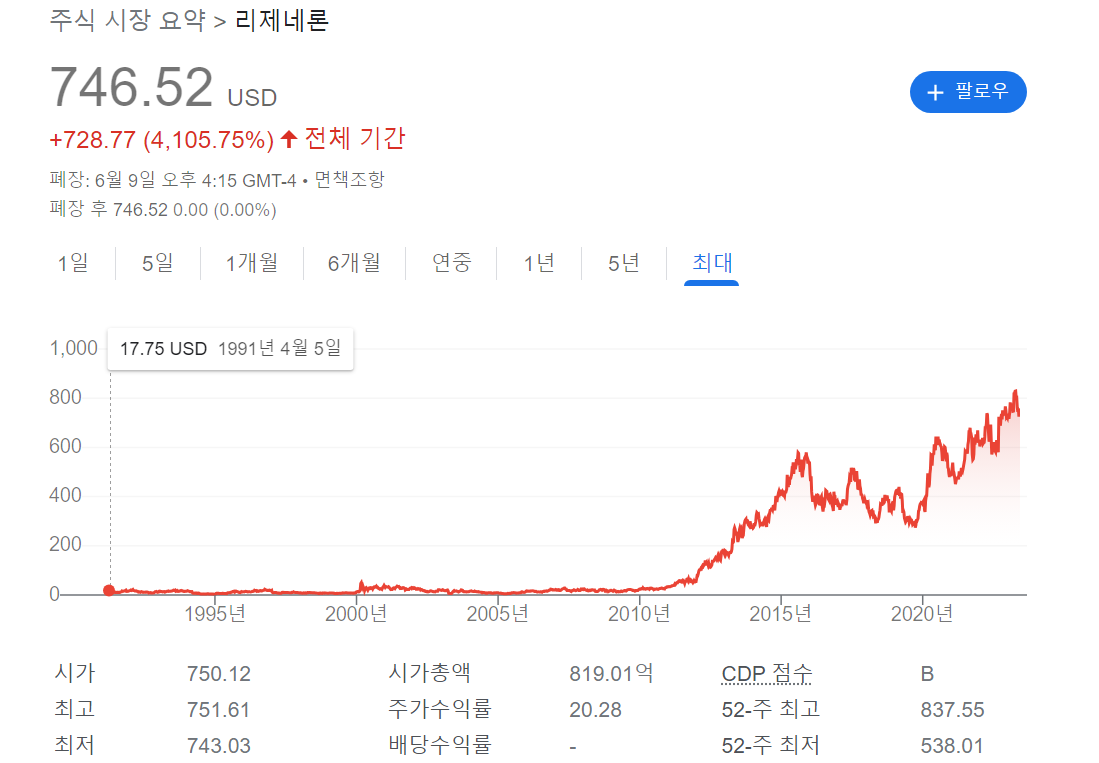Click the 52-주 최고 label
The height and width of the screenshot is (763, 1099).
coord(771,709)
